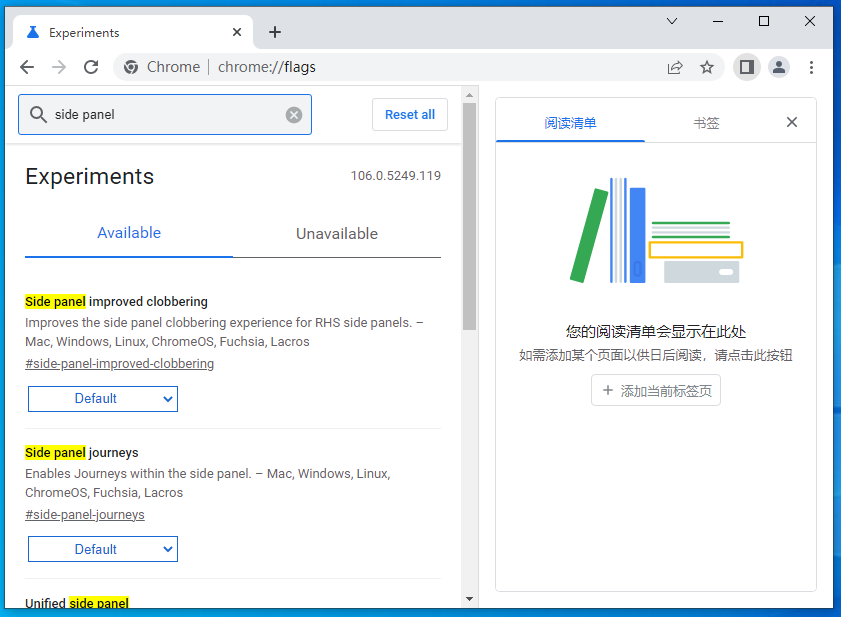Click the Side panel journeys title

[x=82, y=453]
